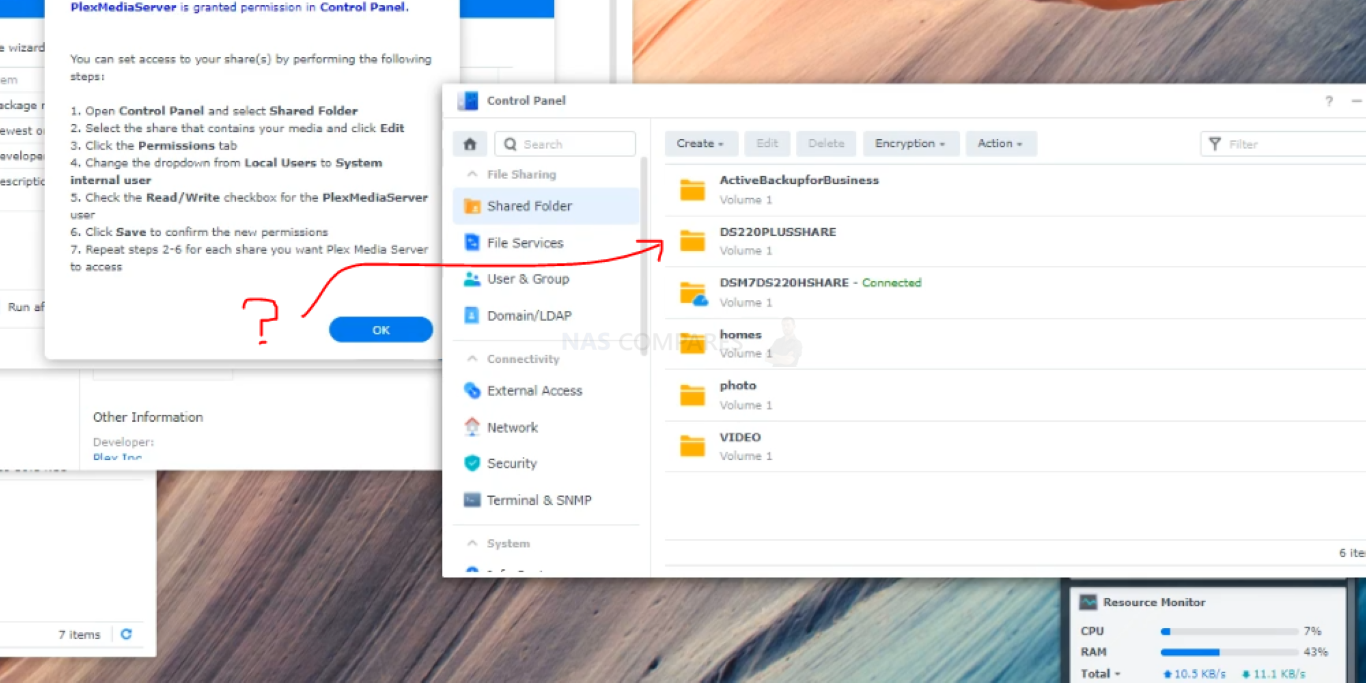Click the photo folder icon

692,395
